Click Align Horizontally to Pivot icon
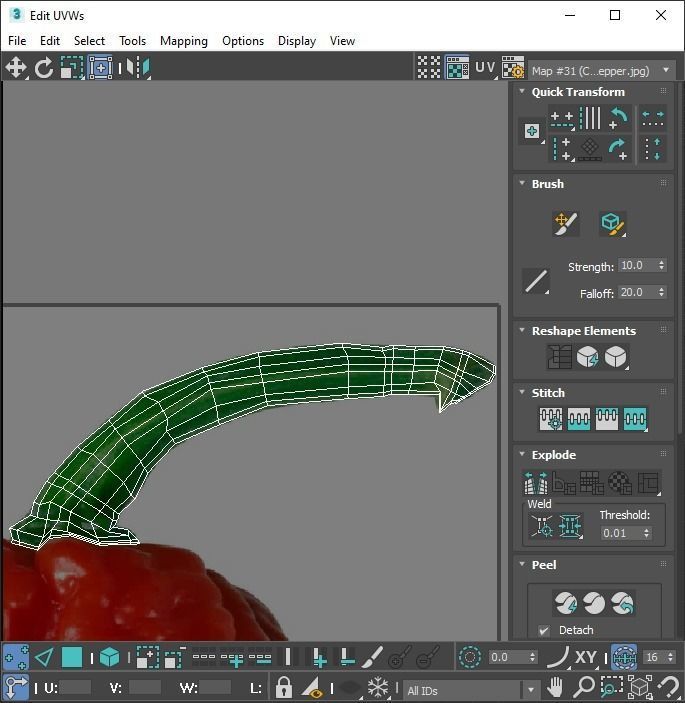This screenshot has width=685, height=703. [562, 119]
